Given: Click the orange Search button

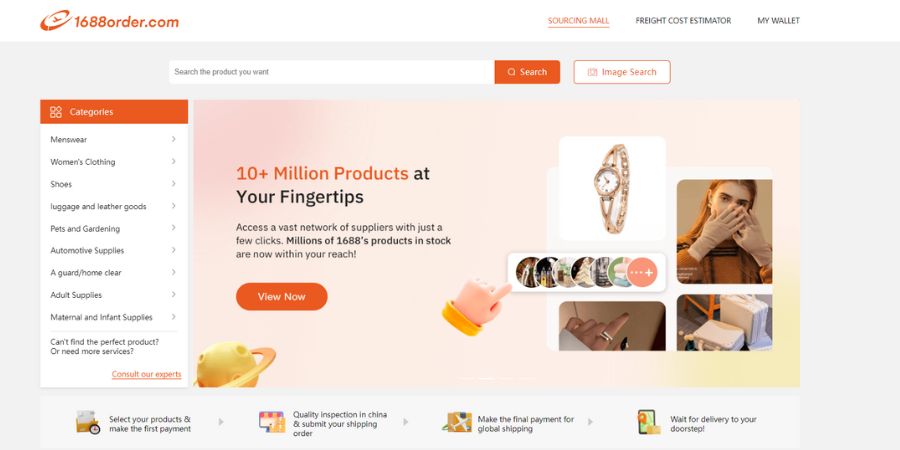Looking at the screenshot, I should tap(527, 72).
